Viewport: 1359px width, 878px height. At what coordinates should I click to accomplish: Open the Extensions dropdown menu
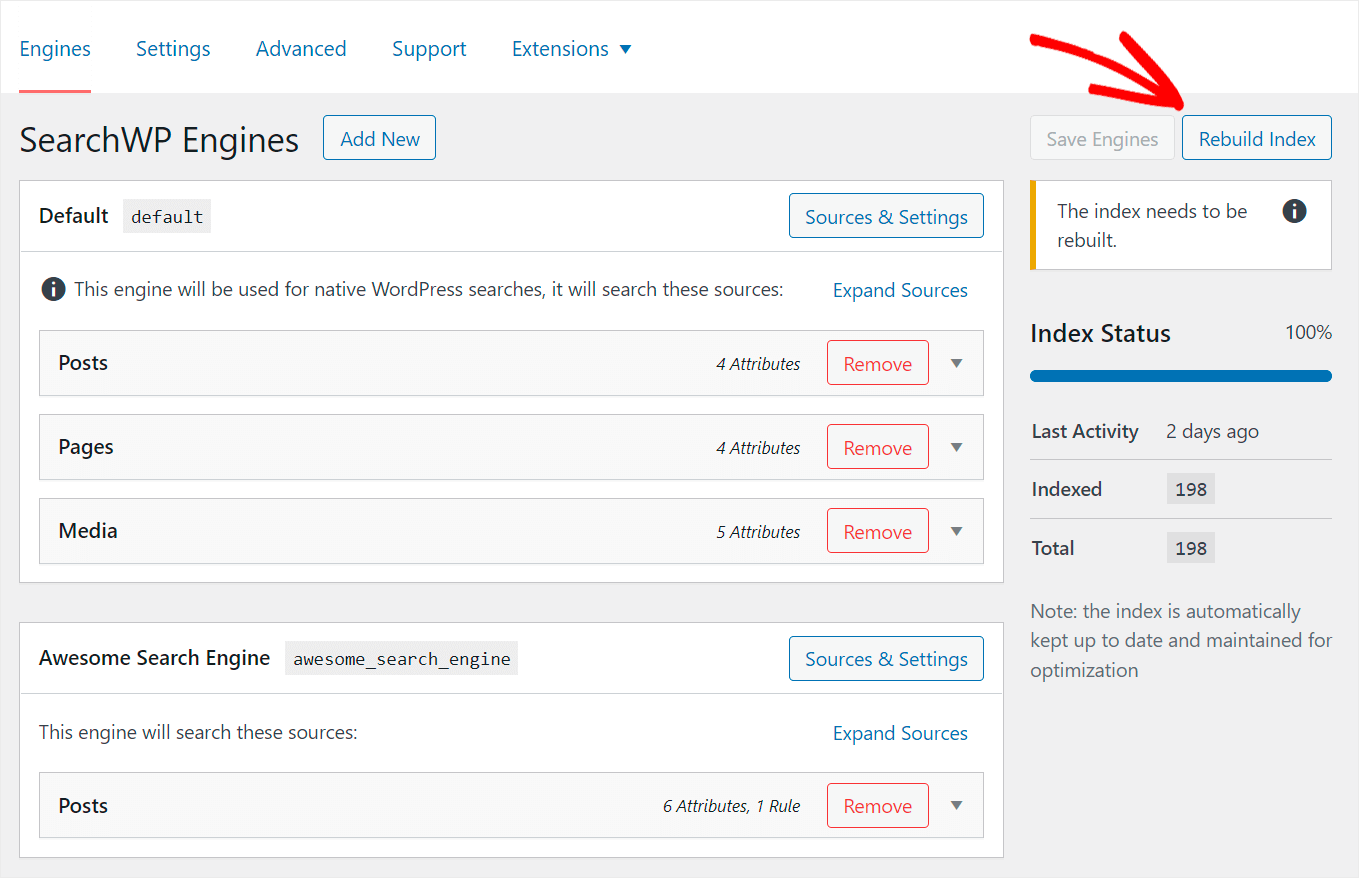coord(571,49)
